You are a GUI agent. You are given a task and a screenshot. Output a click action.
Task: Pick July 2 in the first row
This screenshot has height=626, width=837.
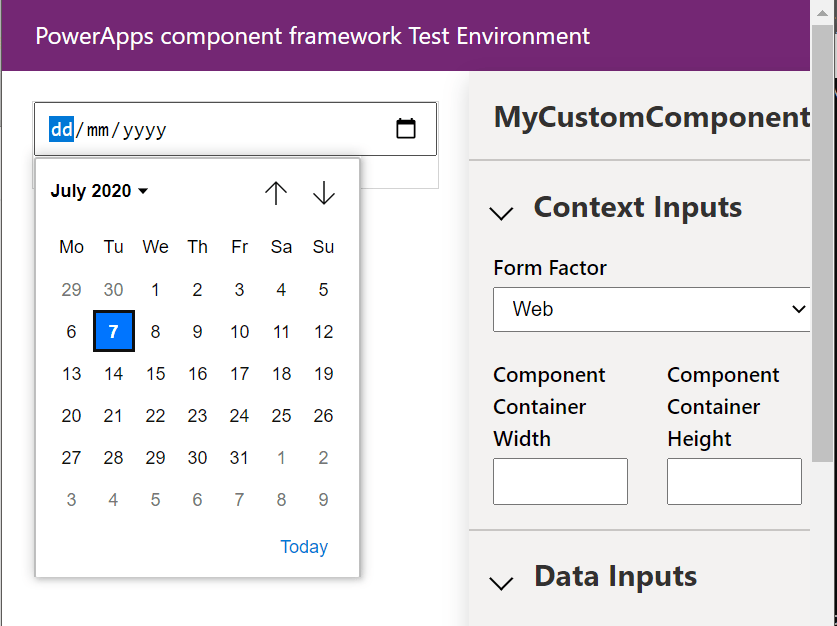click(x=198, y=289)
